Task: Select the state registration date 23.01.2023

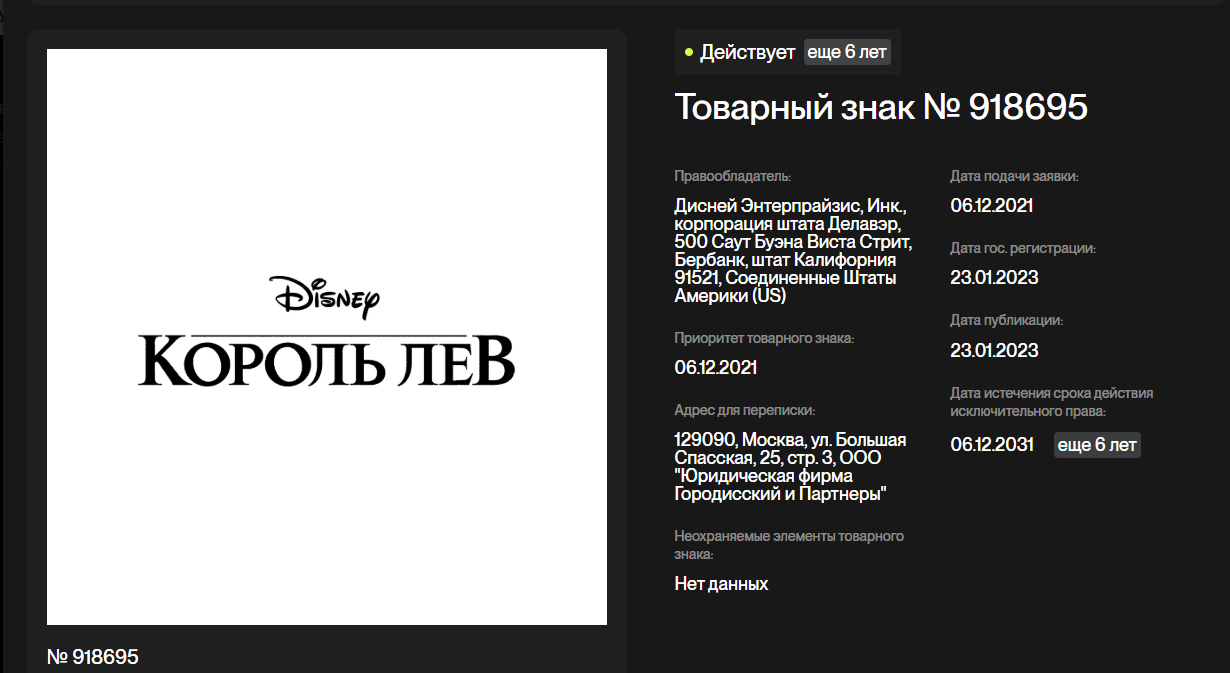Action: pos(994,278)
